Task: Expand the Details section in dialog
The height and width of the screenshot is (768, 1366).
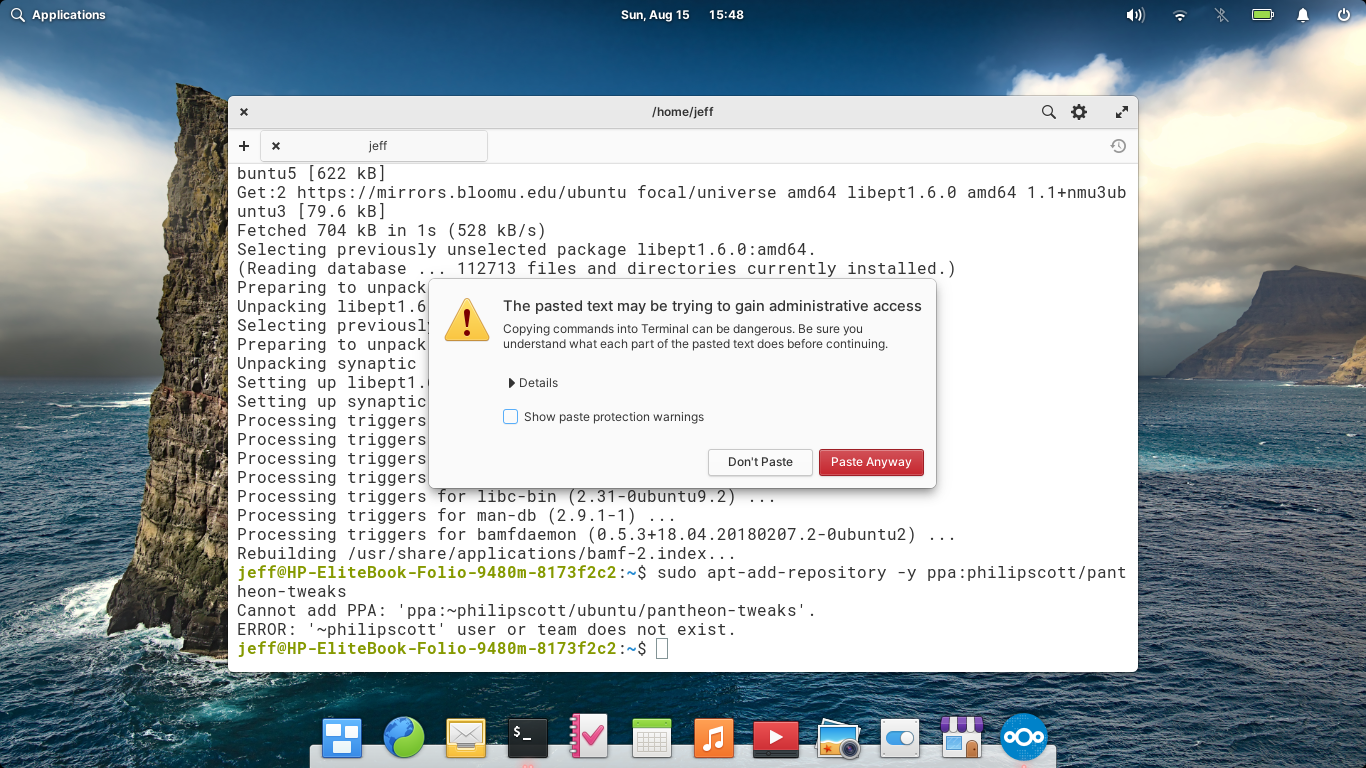Action: 533,383
